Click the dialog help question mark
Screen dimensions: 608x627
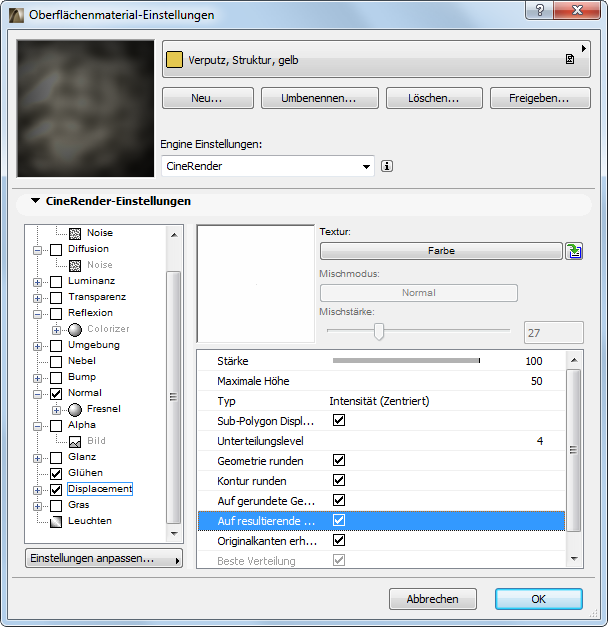pos(540,10)
